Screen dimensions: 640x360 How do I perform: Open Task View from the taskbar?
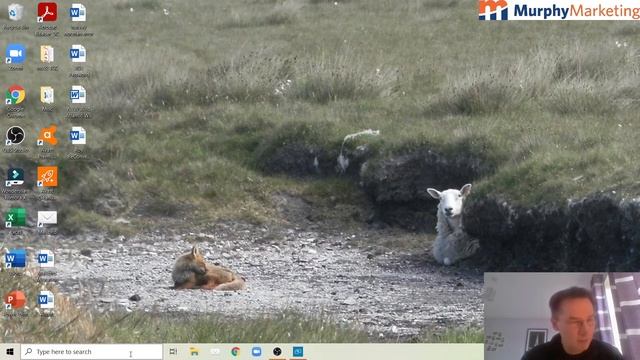(x=173, y=351)
